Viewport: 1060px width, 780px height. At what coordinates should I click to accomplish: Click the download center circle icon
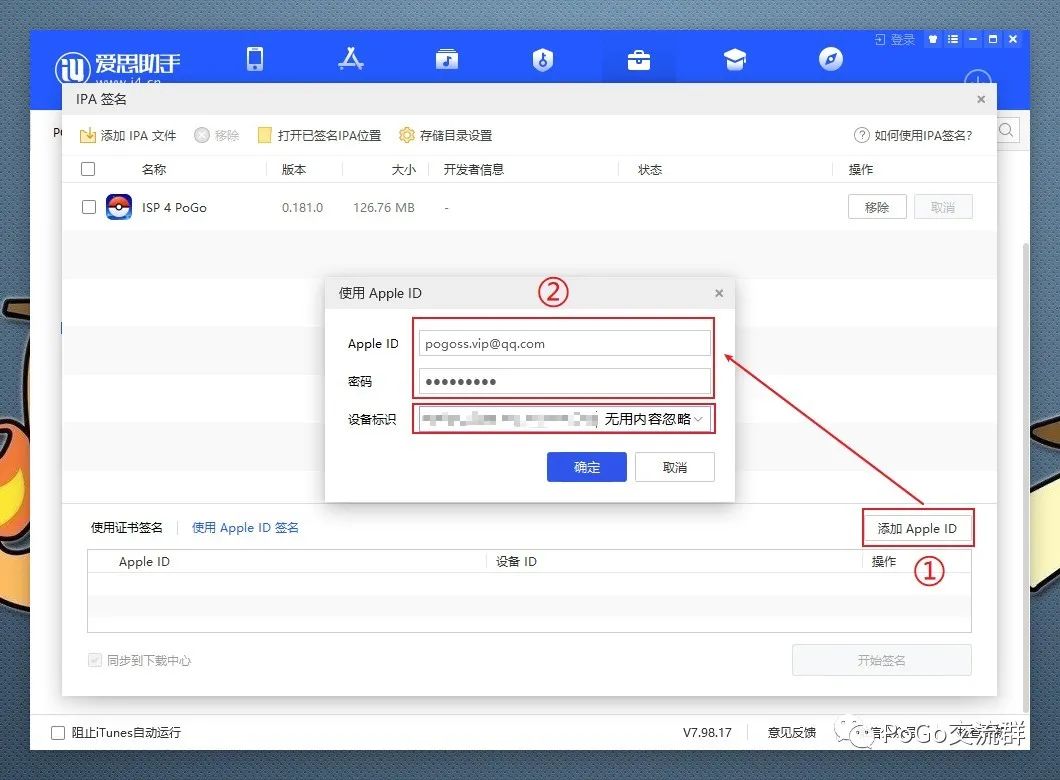978,80
